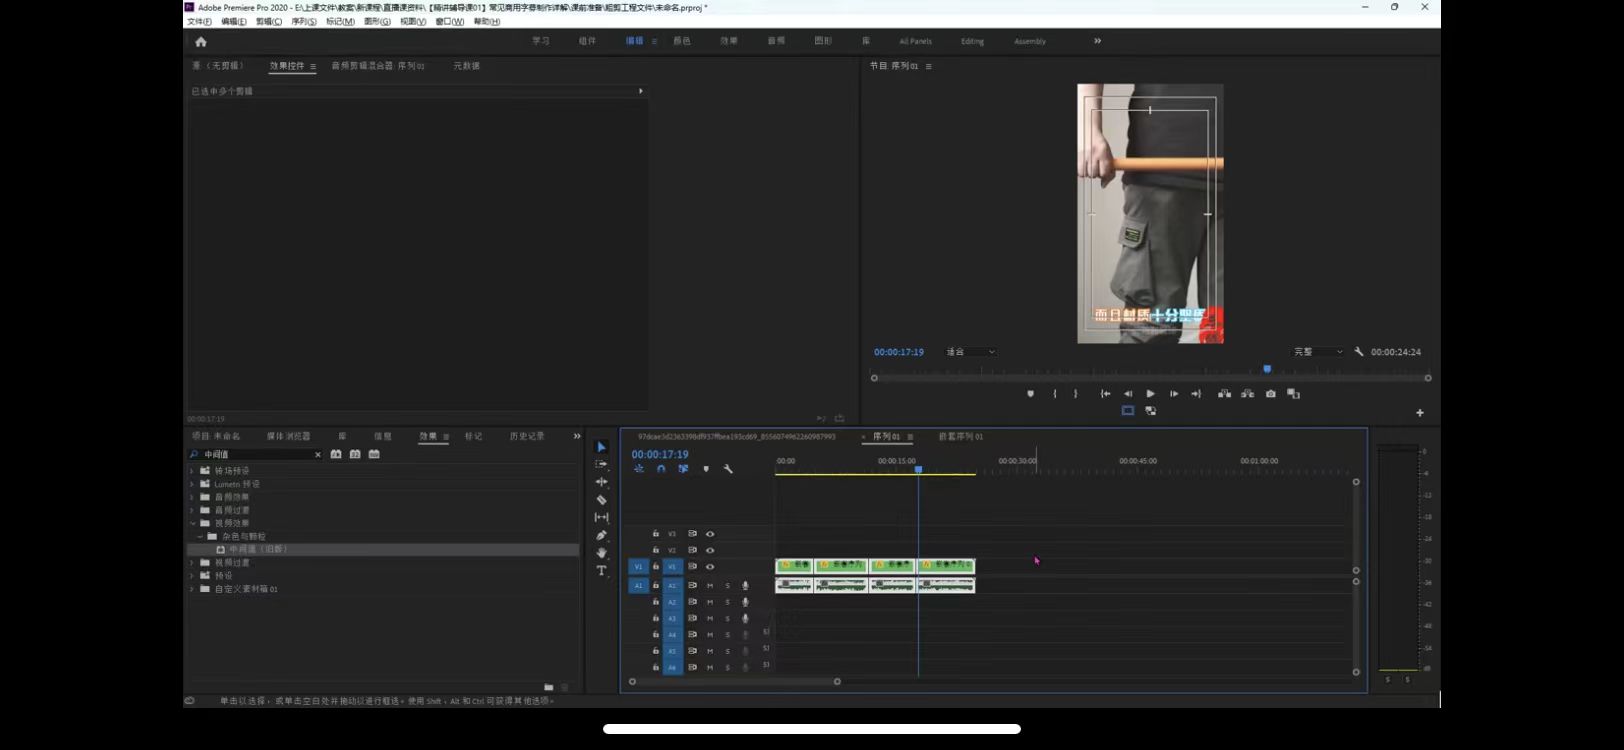The width and height of the screenshot is (1624, 750).
Task: Collapse the 视频效果 folder in Effects
Action: [x=193, y=523]
